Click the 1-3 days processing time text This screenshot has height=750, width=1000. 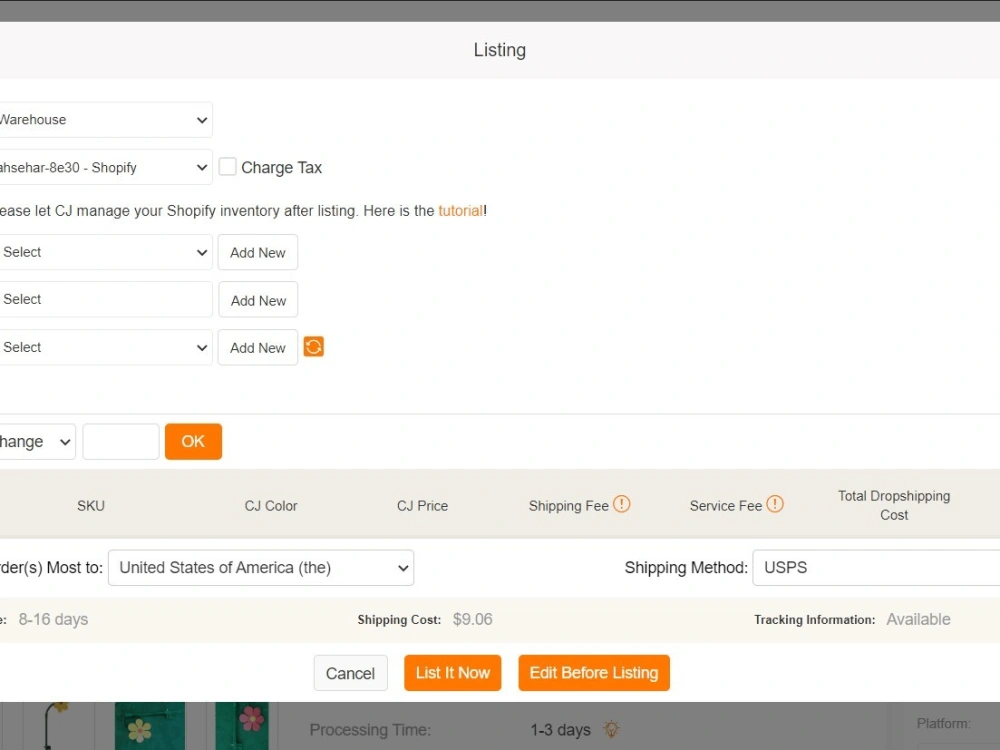[561, 730]
